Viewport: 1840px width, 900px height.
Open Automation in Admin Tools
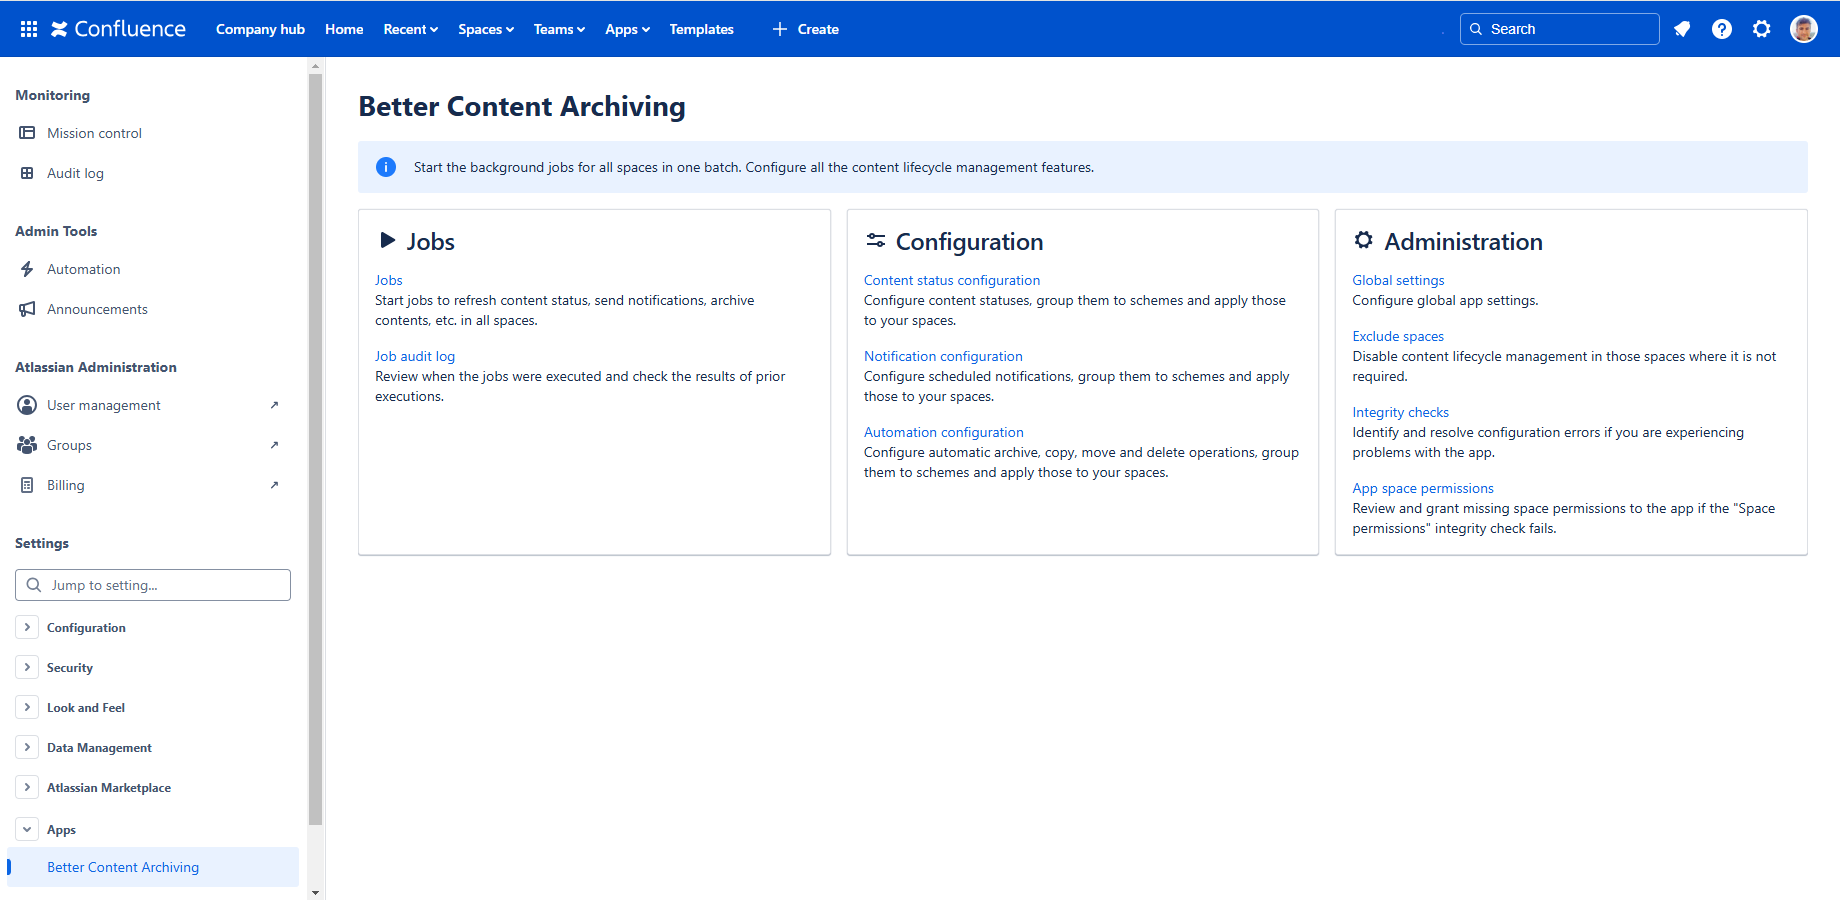tap(83, 269)
